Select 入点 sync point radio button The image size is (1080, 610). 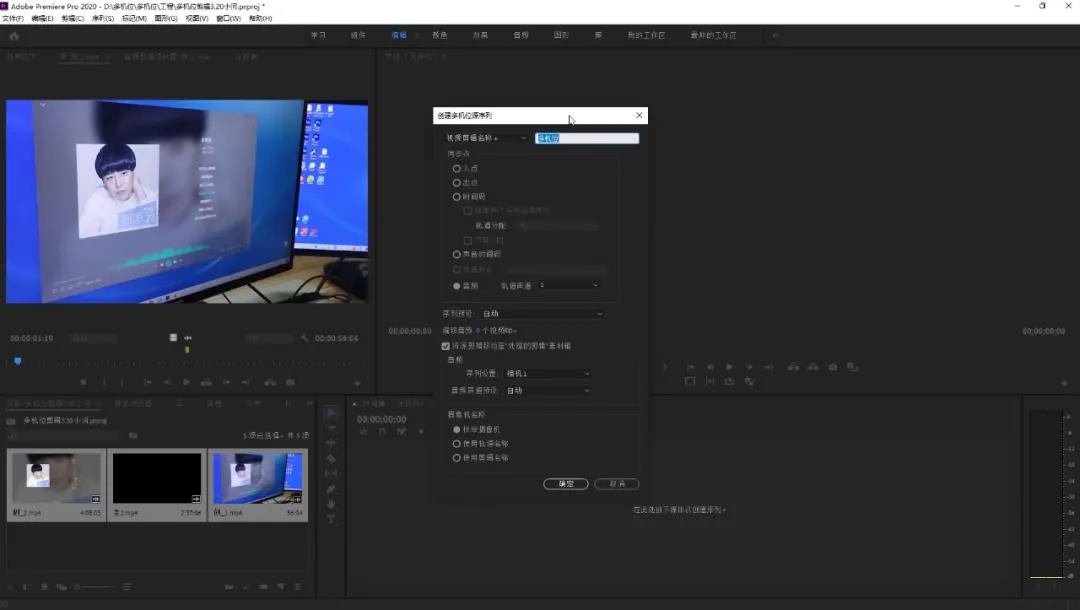[457, 168]
